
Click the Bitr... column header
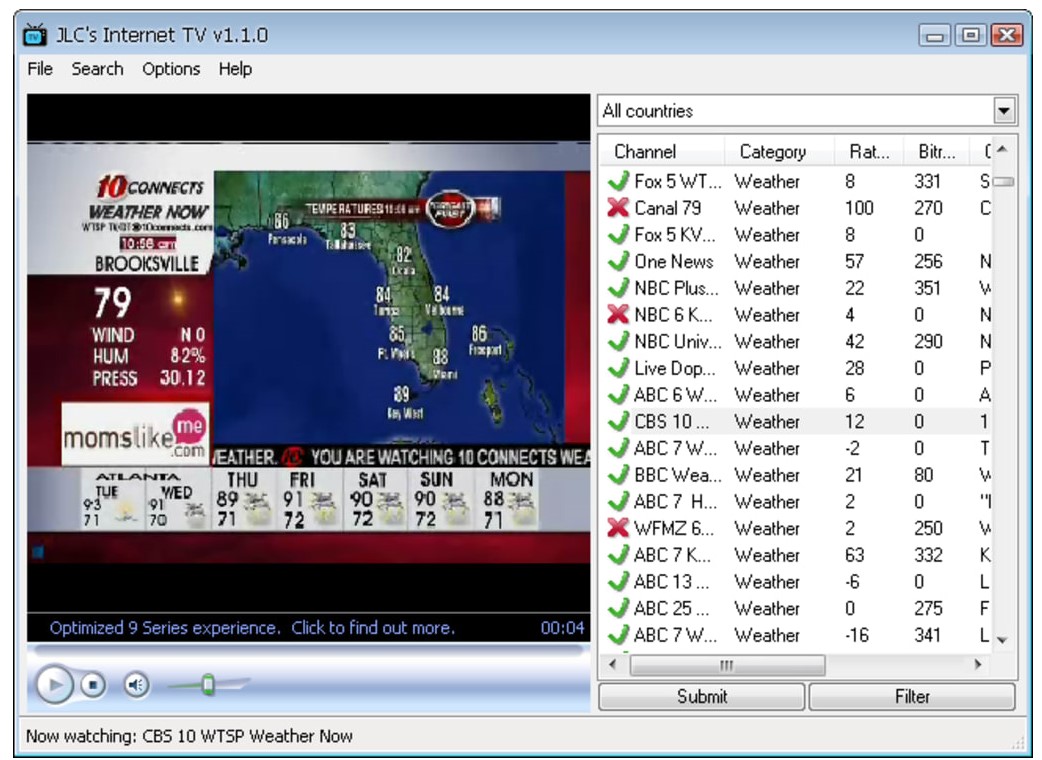(x=937, y=151)
